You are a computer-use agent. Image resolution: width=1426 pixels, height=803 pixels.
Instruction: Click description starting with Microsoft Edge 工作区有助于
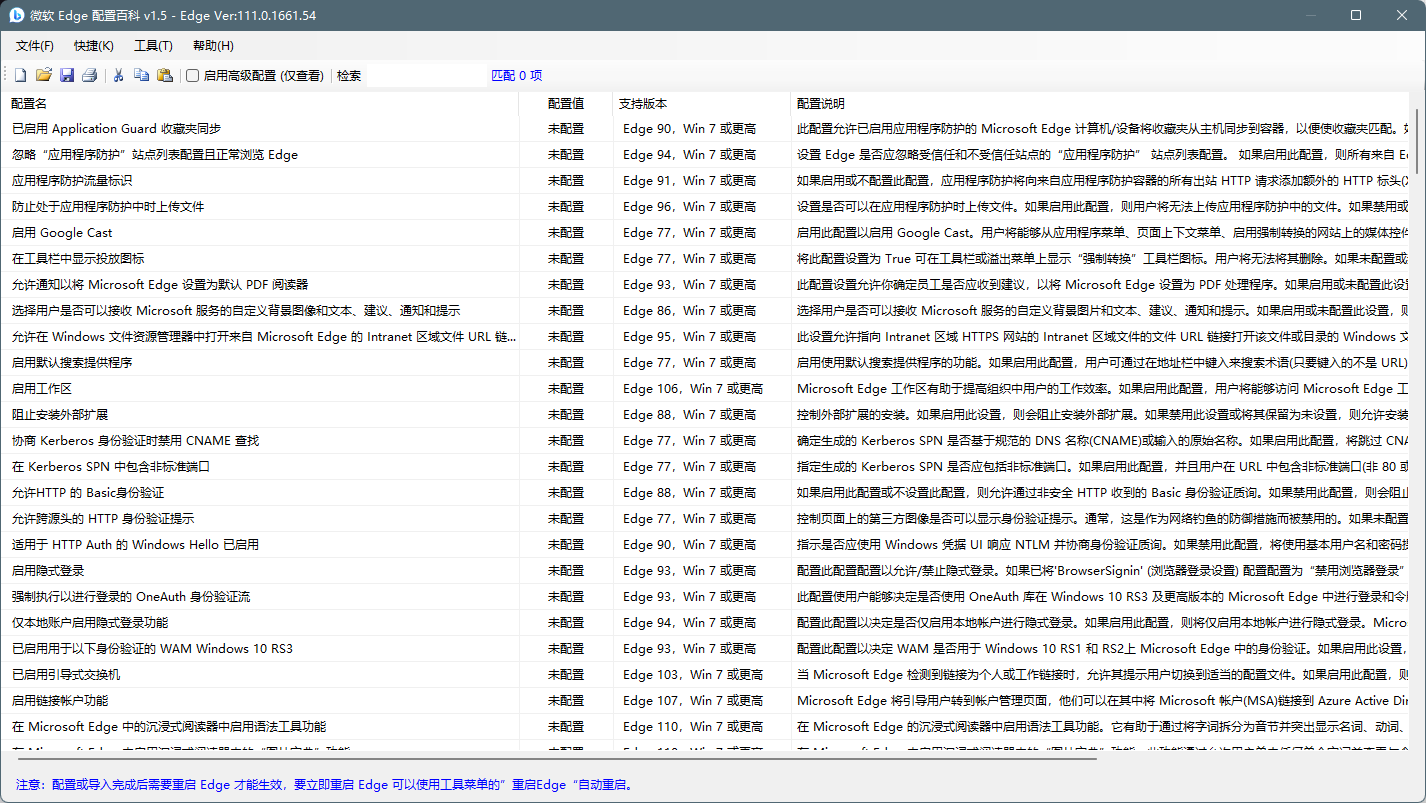[x=1102, y=388]
